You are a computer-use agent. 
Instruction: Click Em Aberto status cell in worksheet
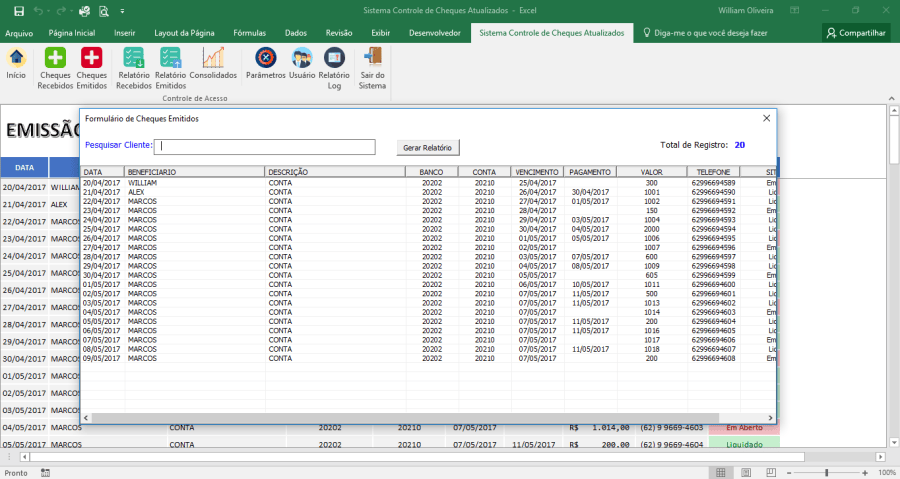744,428
